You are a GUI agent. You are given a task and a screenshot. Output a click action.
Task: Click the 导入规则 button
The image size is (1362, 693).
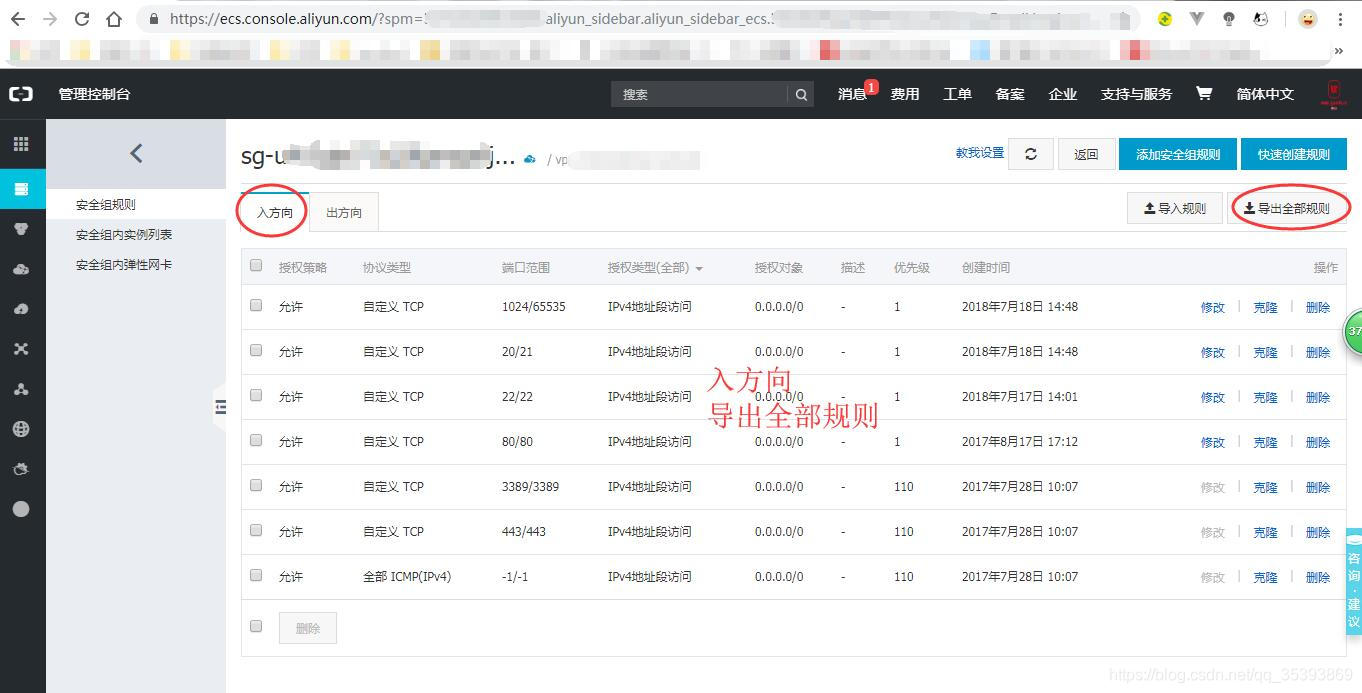tap(1174, 208)
